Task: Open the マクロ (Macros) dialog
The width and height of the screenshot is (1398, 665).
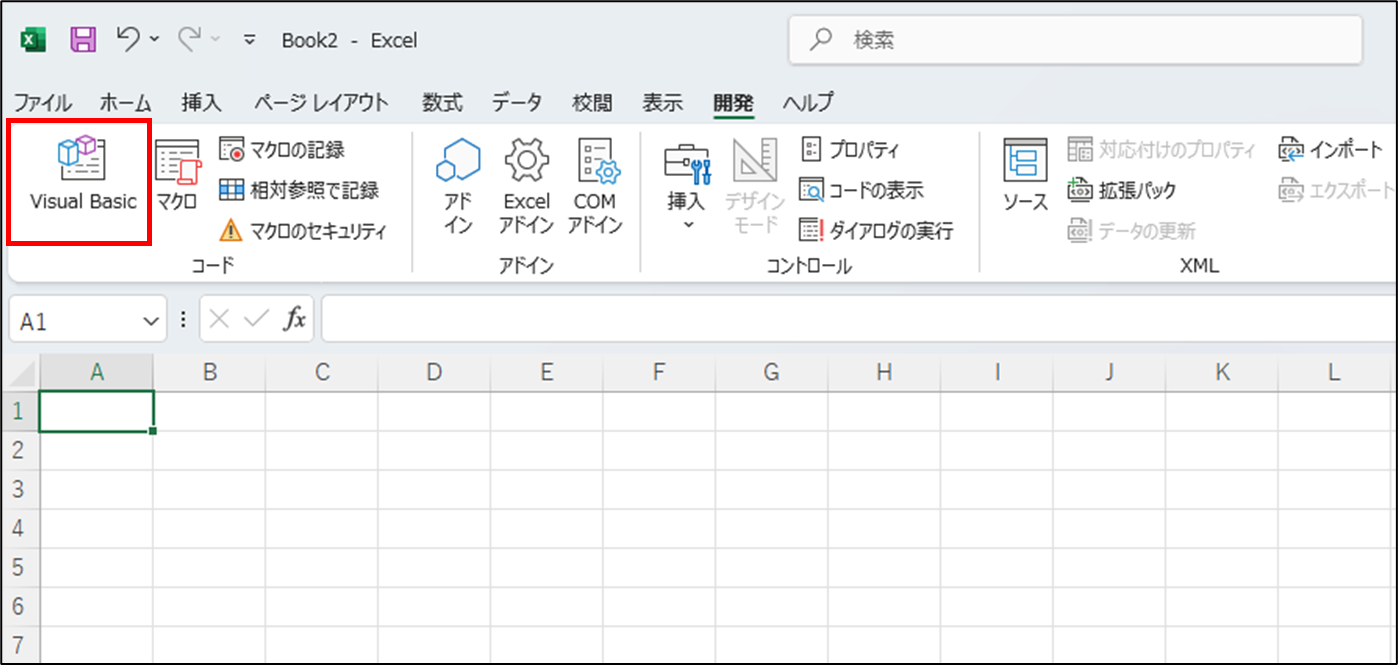Action: [x=178, y=177]
